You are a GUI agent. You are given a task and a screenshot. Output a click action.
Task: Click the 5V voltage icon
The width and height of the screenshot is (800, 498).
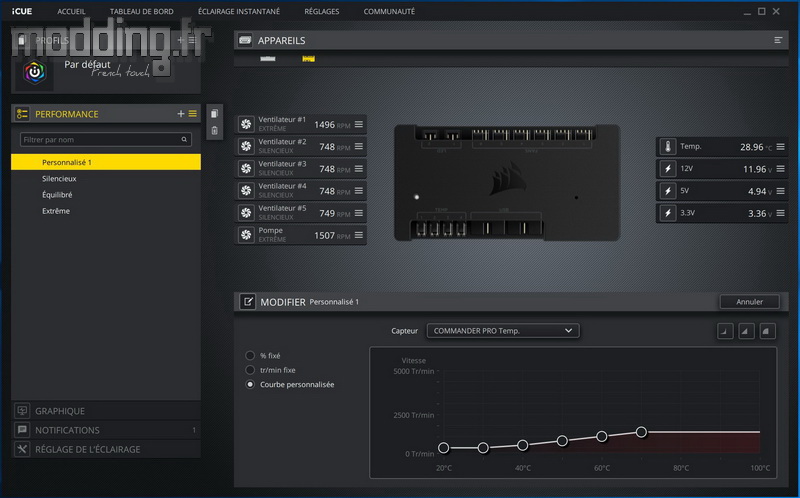click(x=668, y=191)
